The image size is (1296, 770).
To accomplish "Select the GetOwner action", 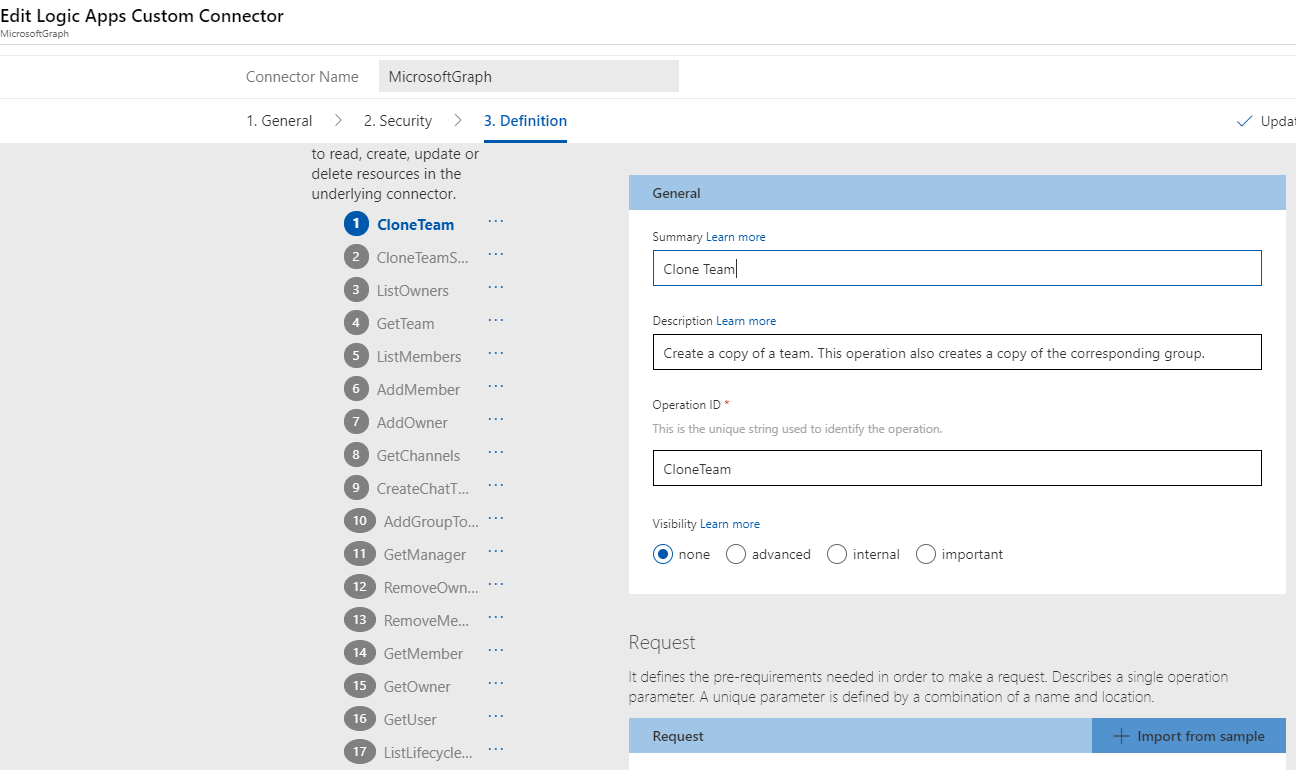I will [417, 686].
